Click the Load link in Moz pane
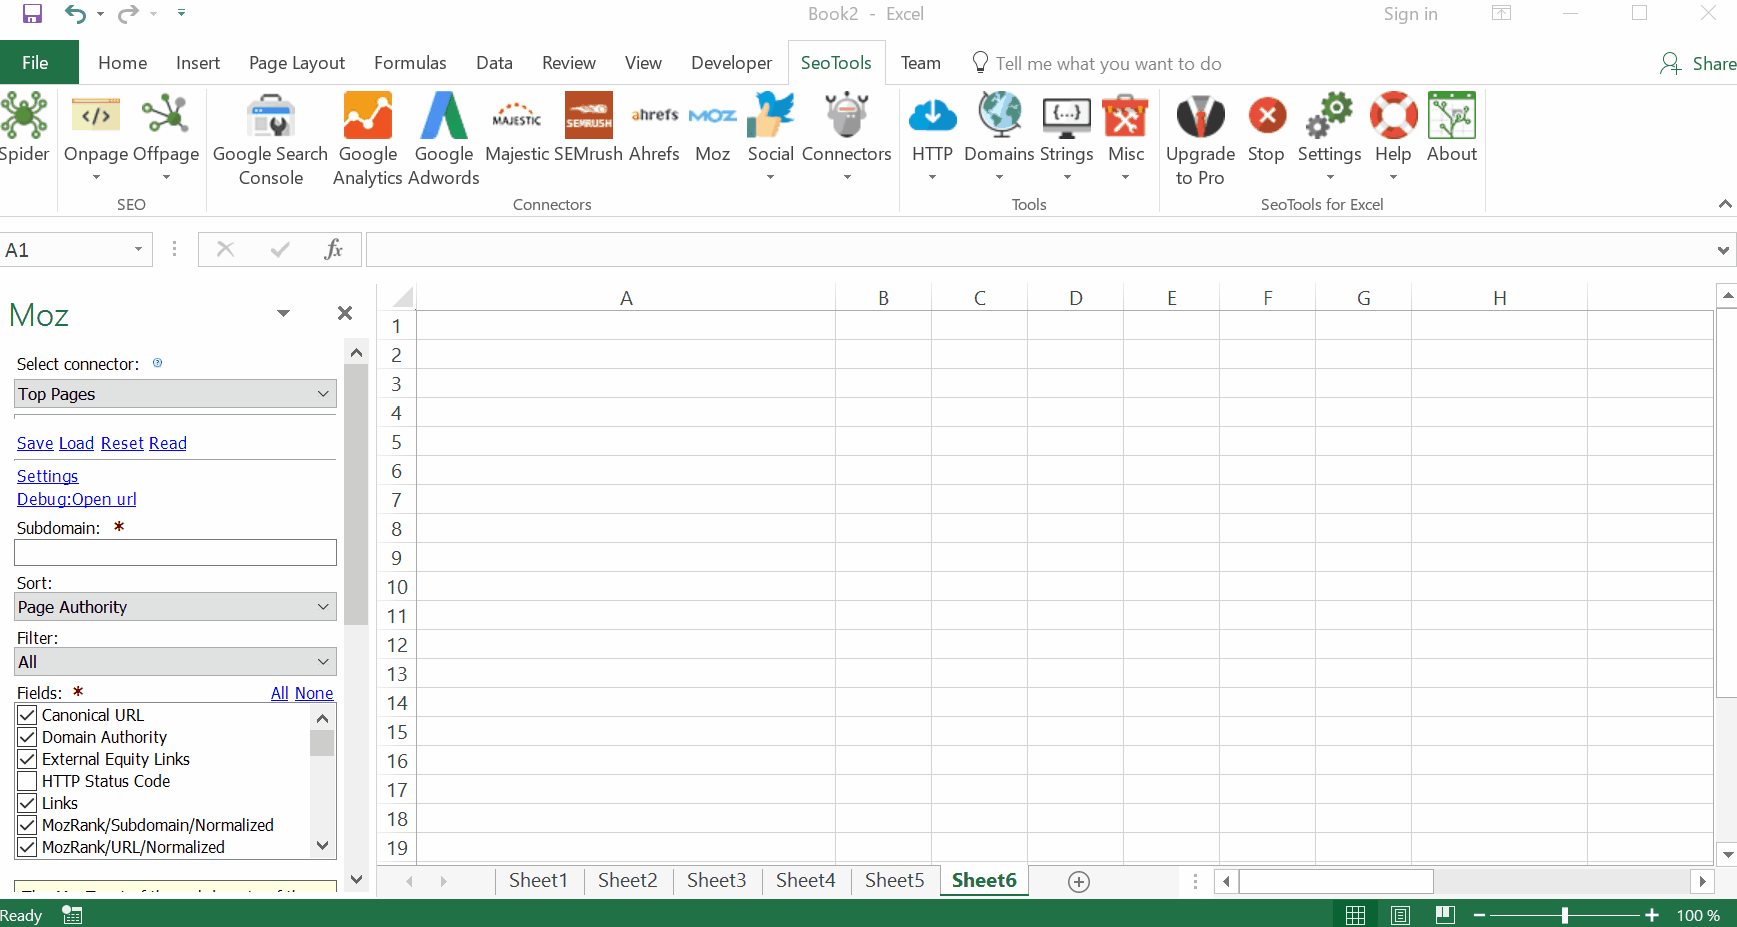Screen dimensions: 1737x927 76,443
